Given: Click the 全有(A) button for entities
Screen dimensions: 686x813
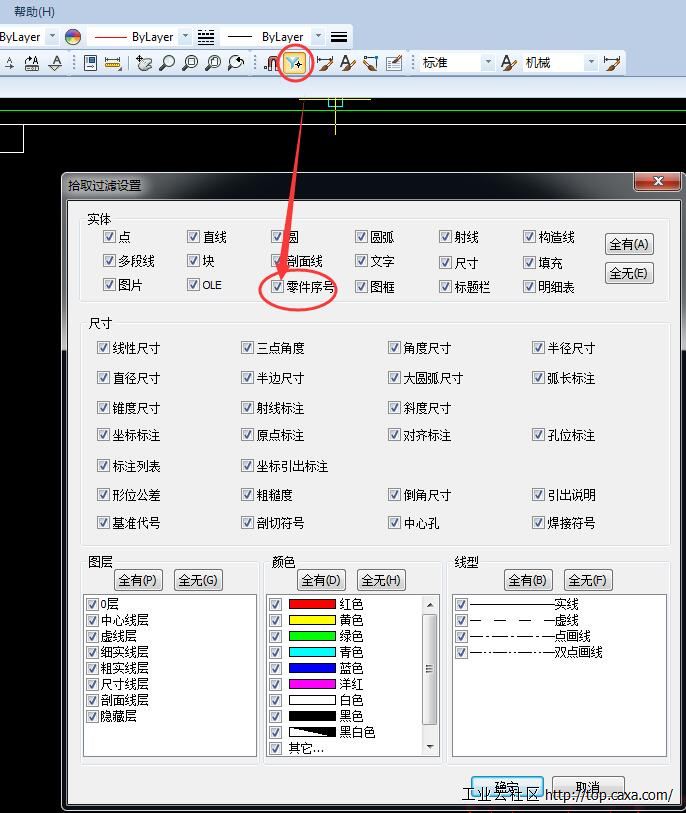Looking at the screenshot, I should point(629,244).
